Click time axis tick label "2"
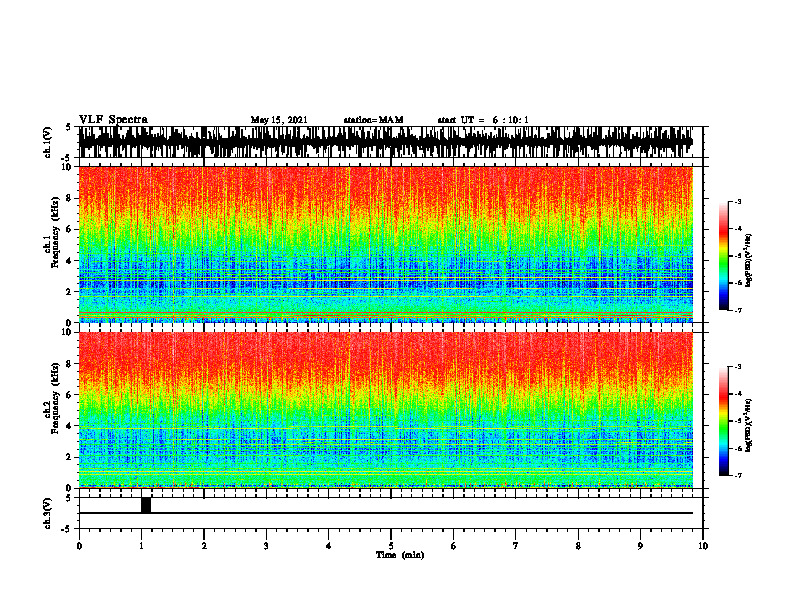 pos(204,546)
